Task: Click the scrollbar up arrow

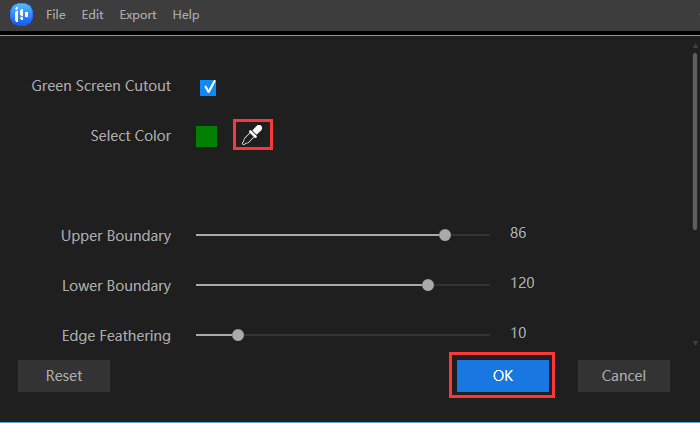Action: (695, 46)
